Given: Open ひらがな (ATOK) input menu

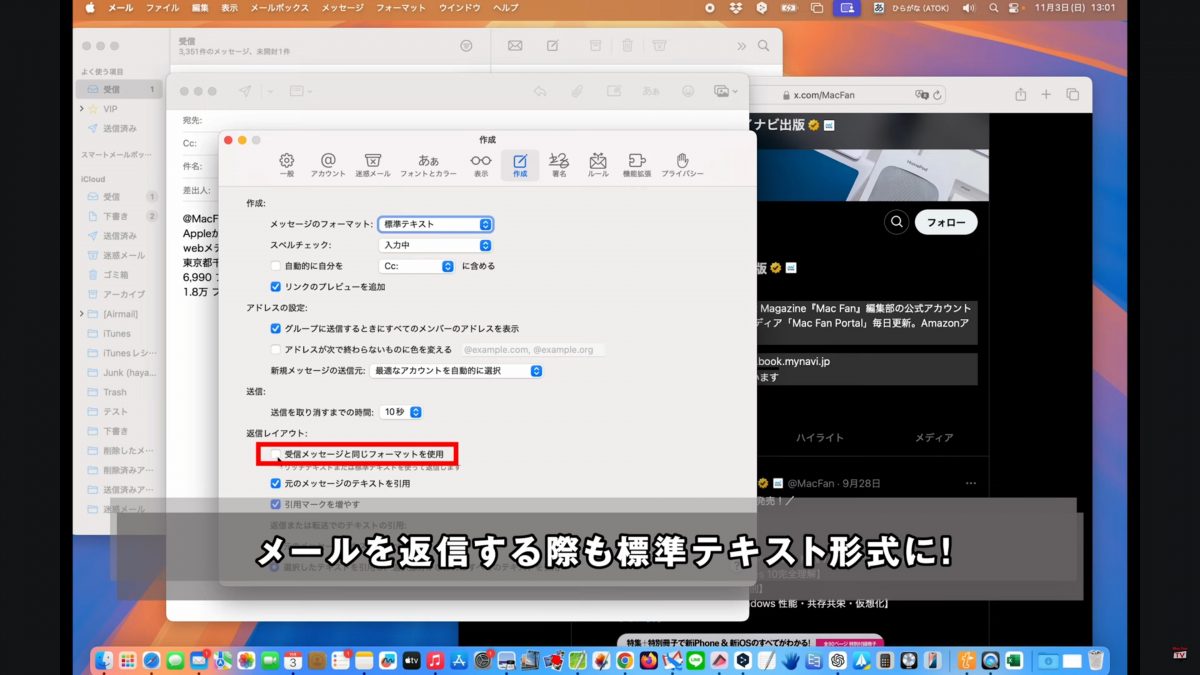Looking at the screenshot, I should (911, 8).
